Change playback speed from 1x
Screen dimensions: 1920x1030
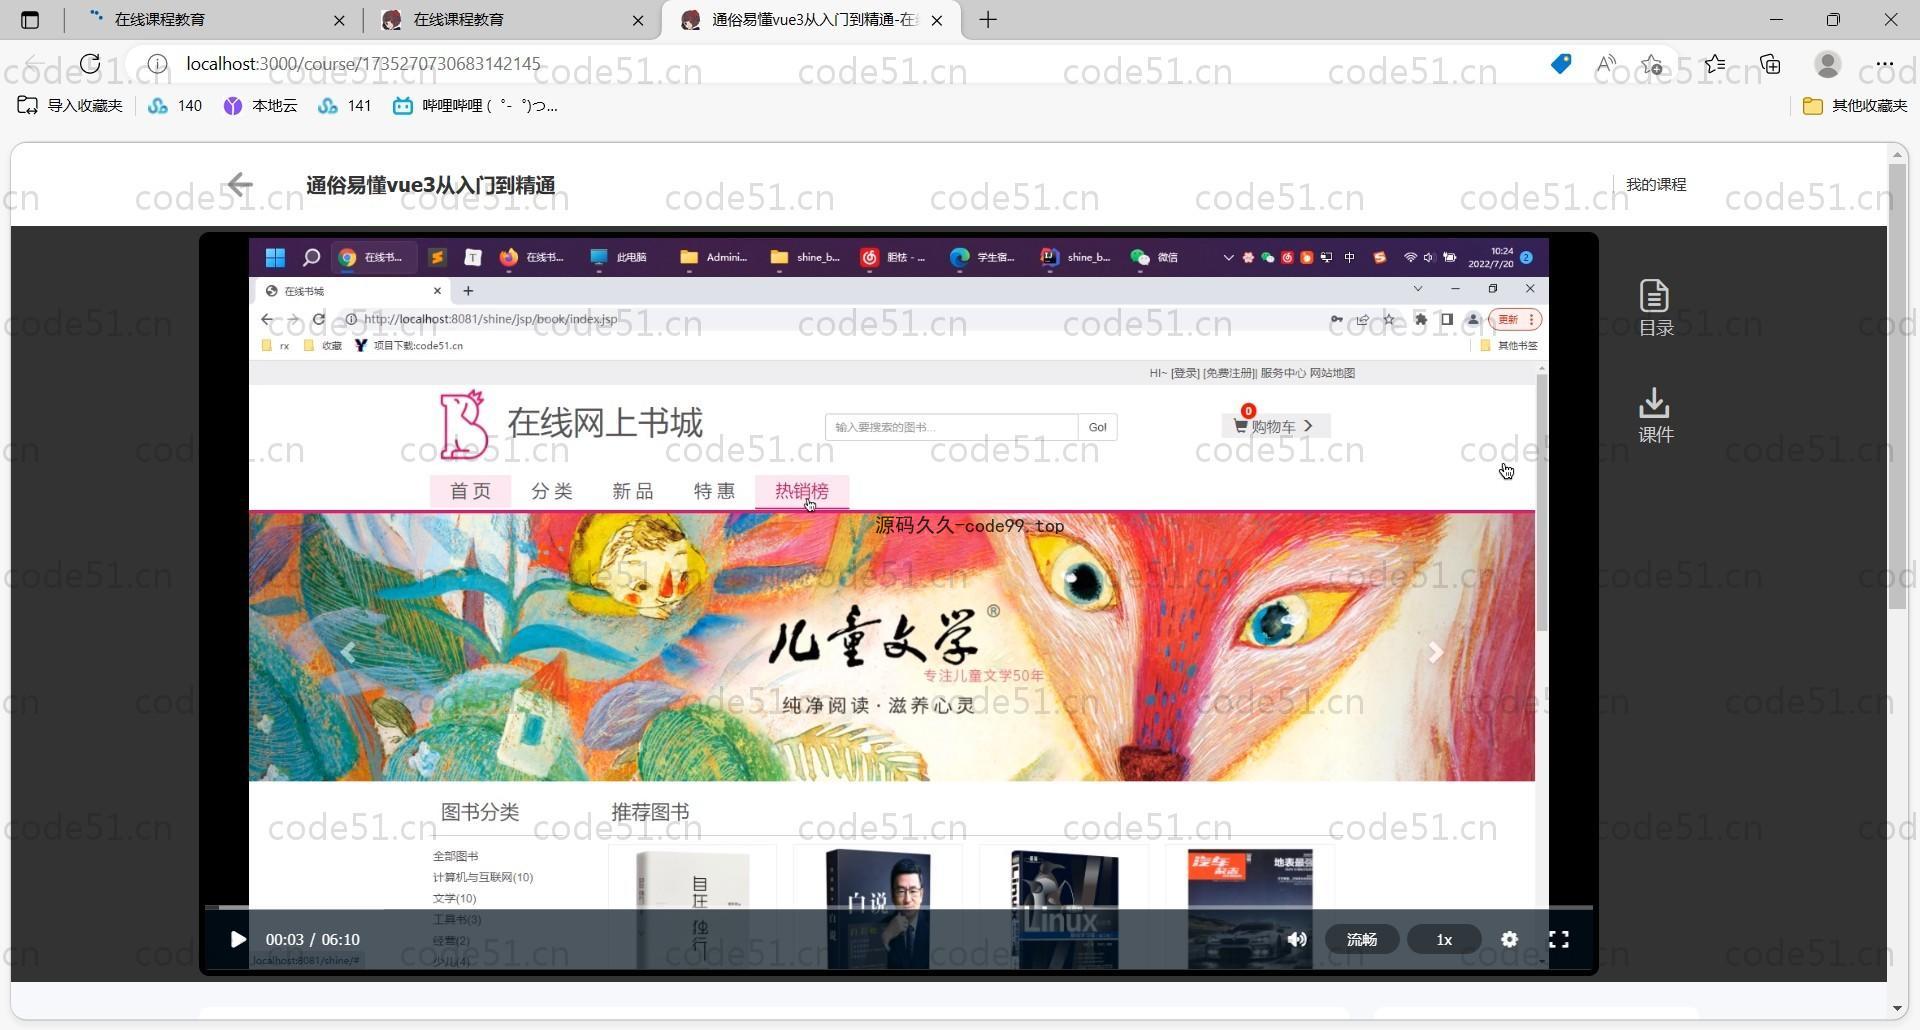coord(1444,940)
